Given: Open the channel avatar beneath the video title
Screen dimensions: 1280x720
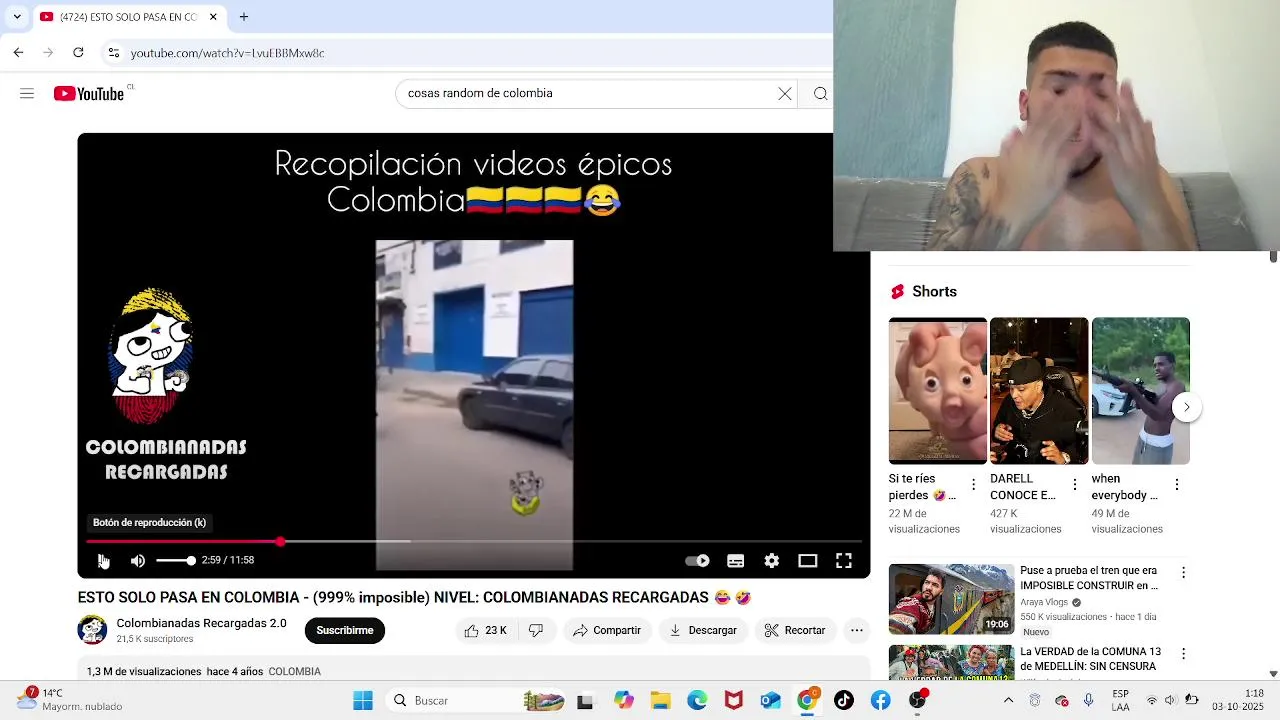Looking at the screenshot, I should (92, 630).
